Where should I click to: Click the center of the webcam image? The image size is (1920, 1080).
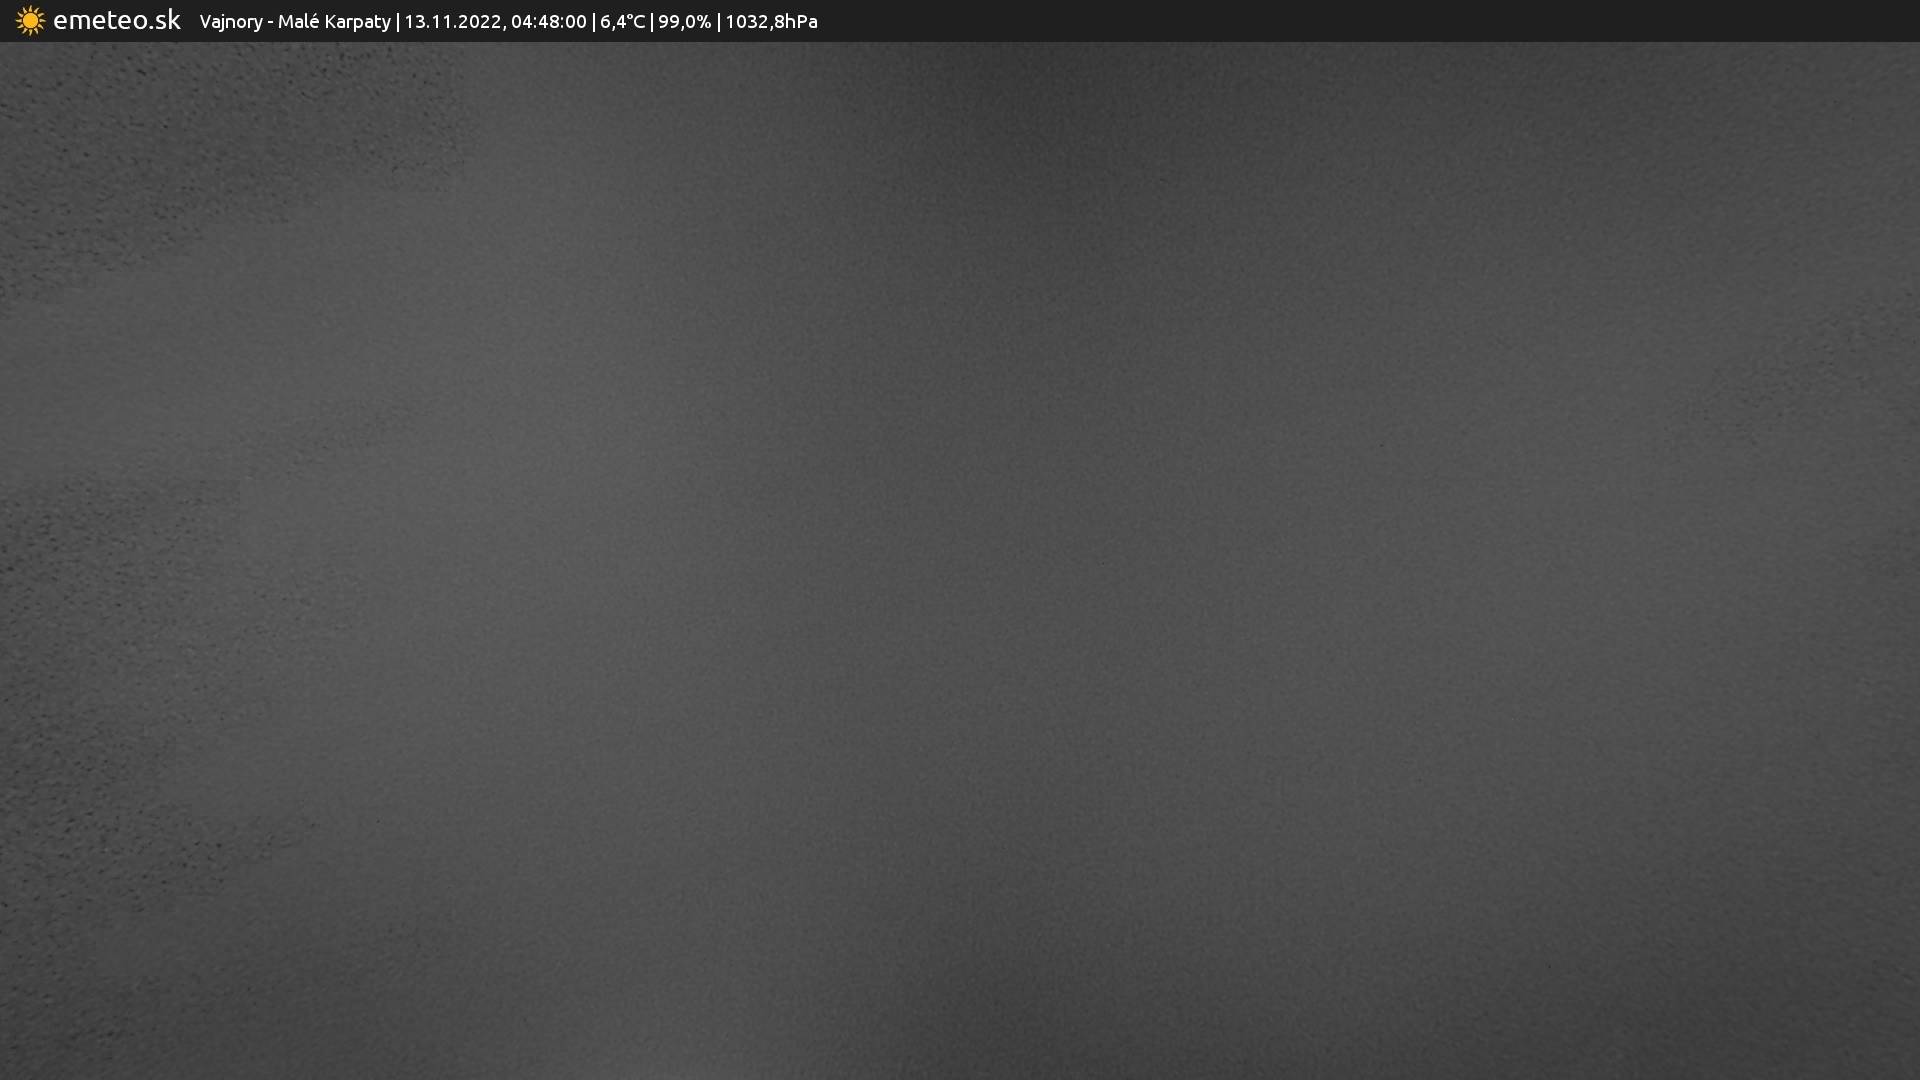tap(960, 560)
